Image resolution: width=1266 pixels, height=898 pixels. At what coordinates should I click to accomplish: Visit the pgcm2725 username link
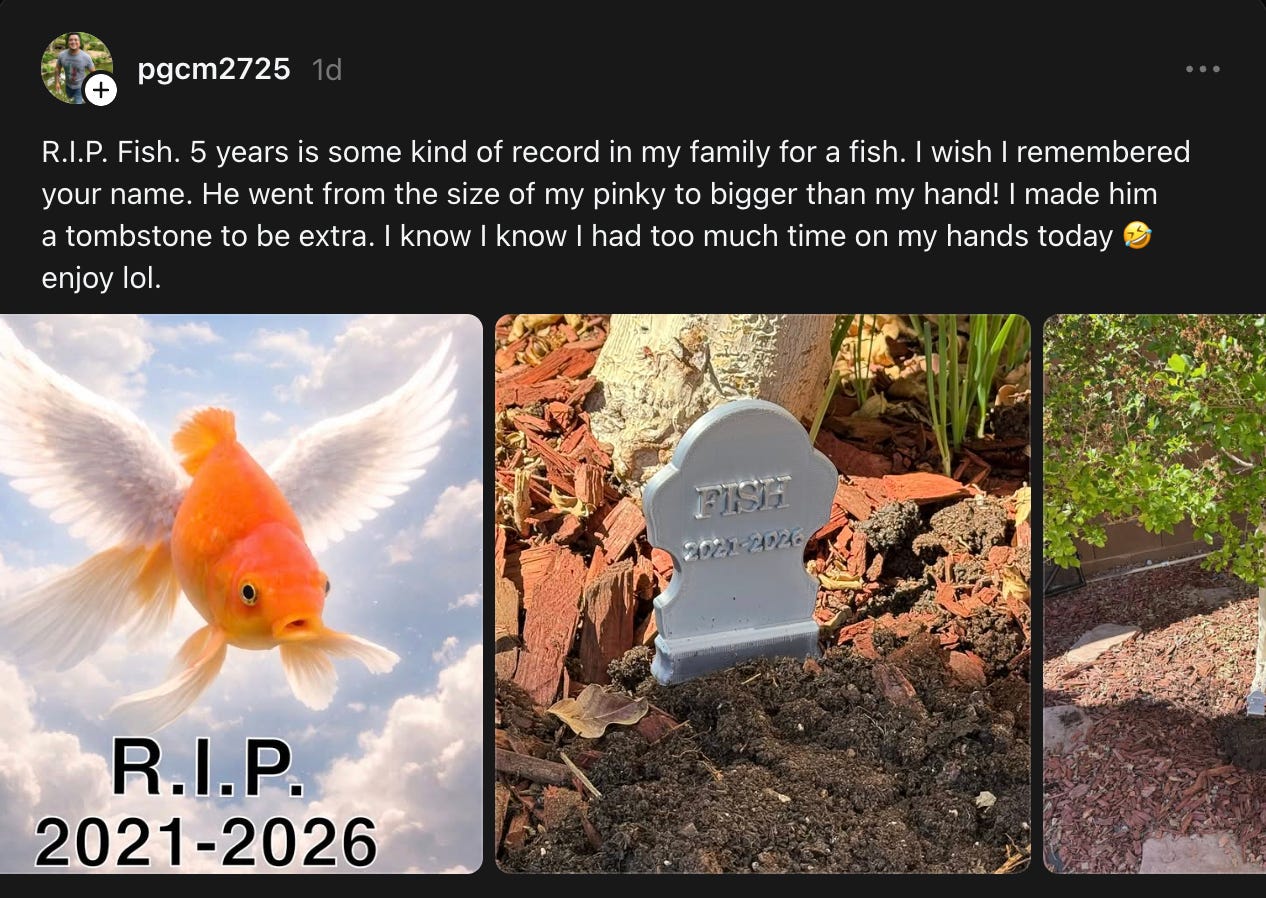click(x=214, y=69)
